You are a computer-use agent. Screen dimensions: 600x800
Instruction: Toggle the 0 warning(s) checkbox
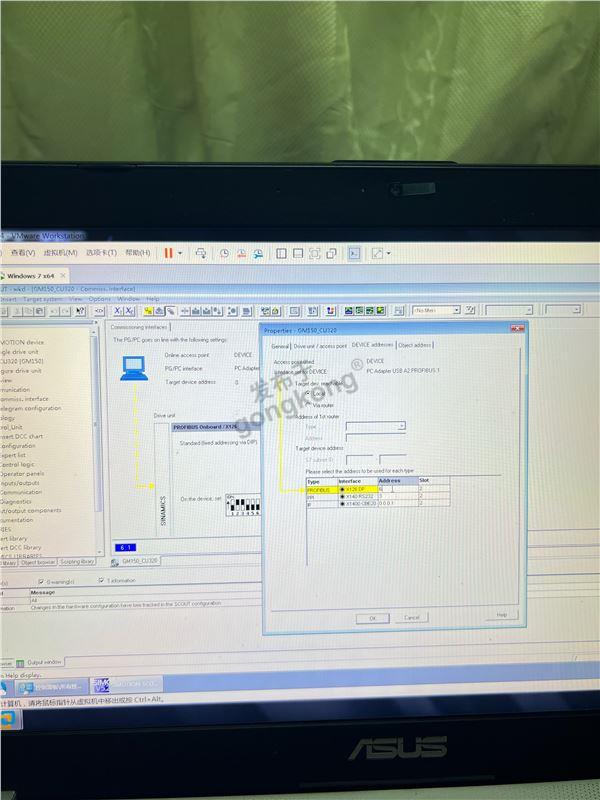[40, 580]
